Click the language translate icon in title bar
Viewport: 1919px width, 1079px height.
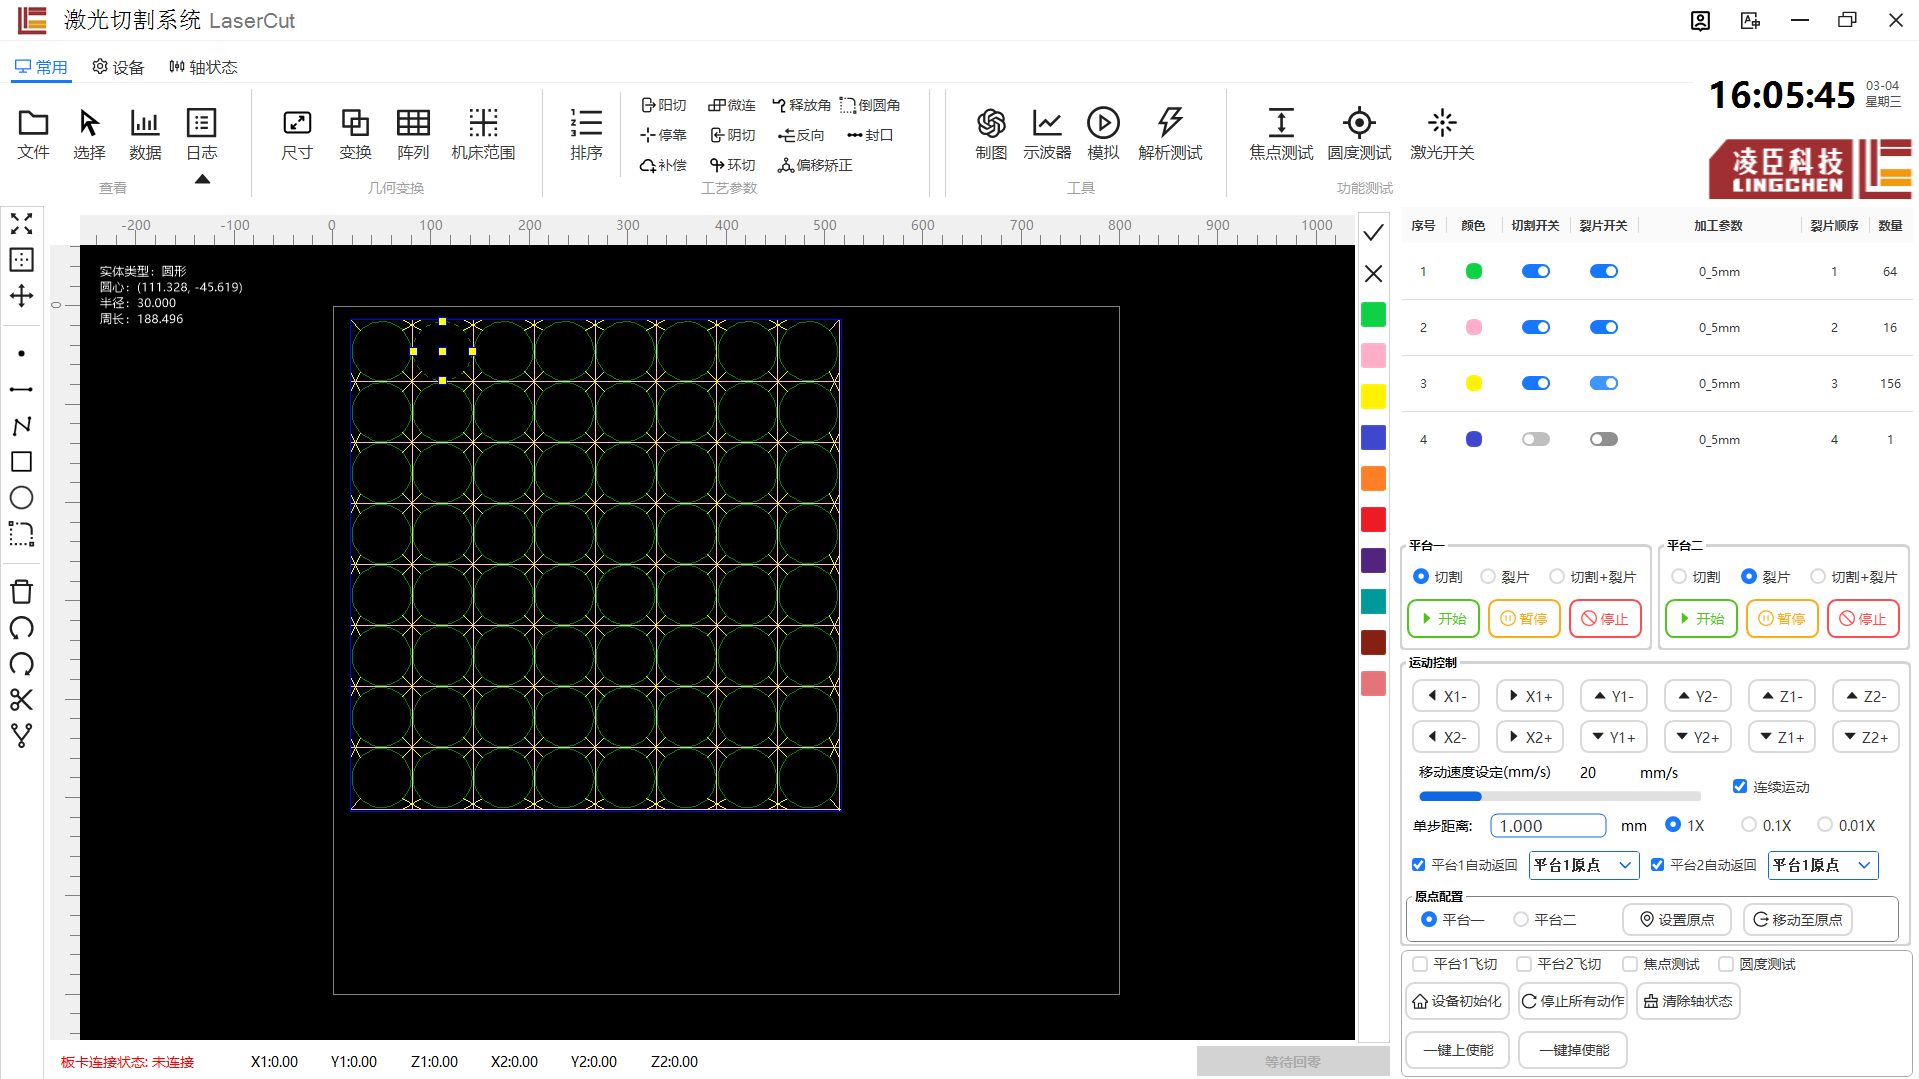tap(1750, 21)
